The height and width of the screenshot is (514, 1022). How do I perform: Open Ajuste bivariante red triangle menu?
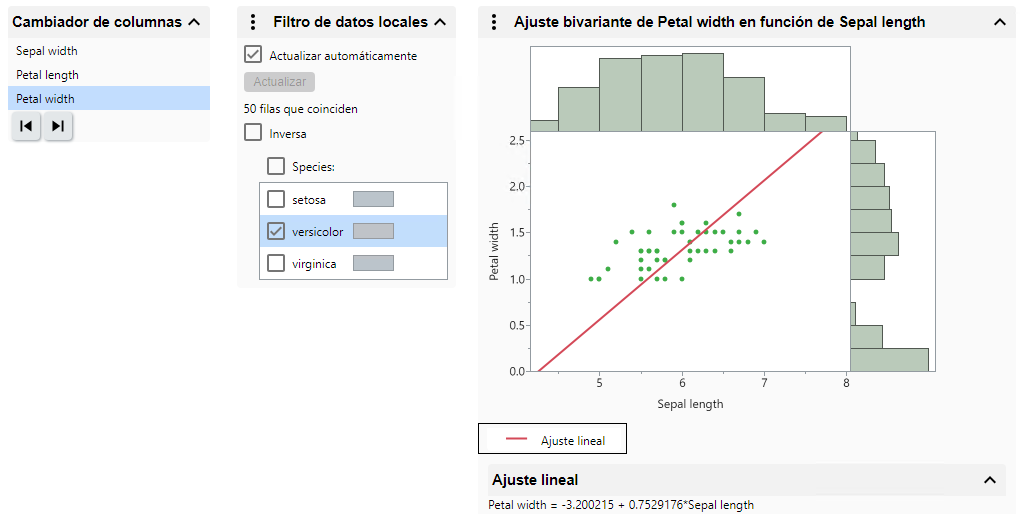[494, 22]
